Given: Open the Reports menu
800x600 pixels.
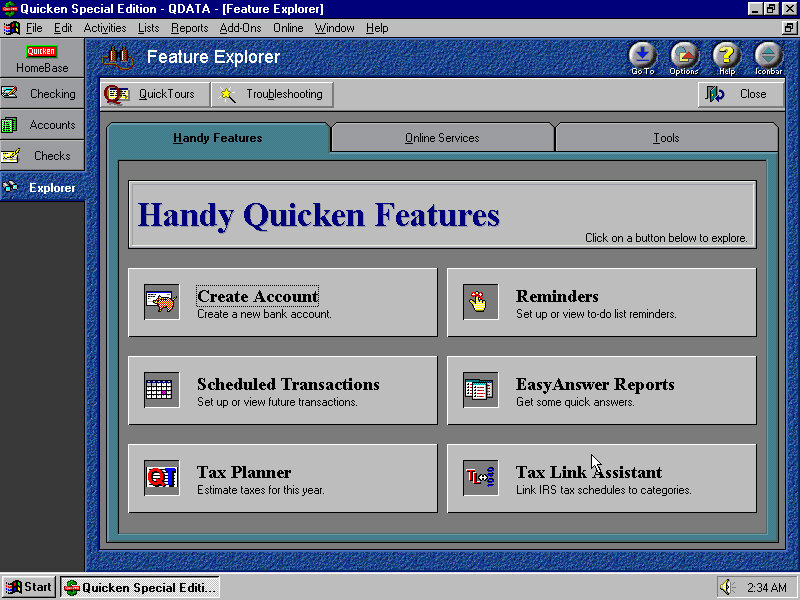Looking at the screenshot, I should point(190,28).
